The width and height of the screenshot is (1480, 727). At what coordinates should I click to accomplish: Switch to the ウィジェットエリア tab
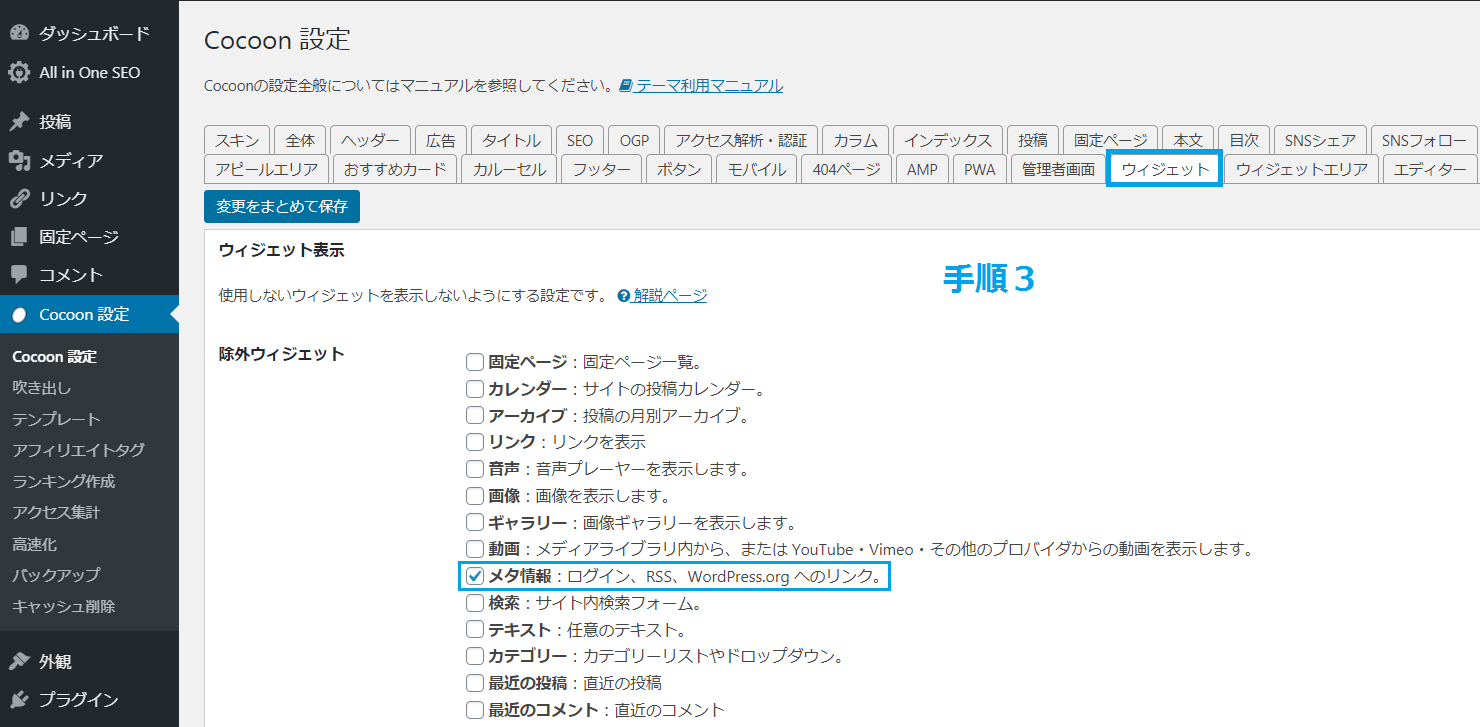pos(1302,169)
